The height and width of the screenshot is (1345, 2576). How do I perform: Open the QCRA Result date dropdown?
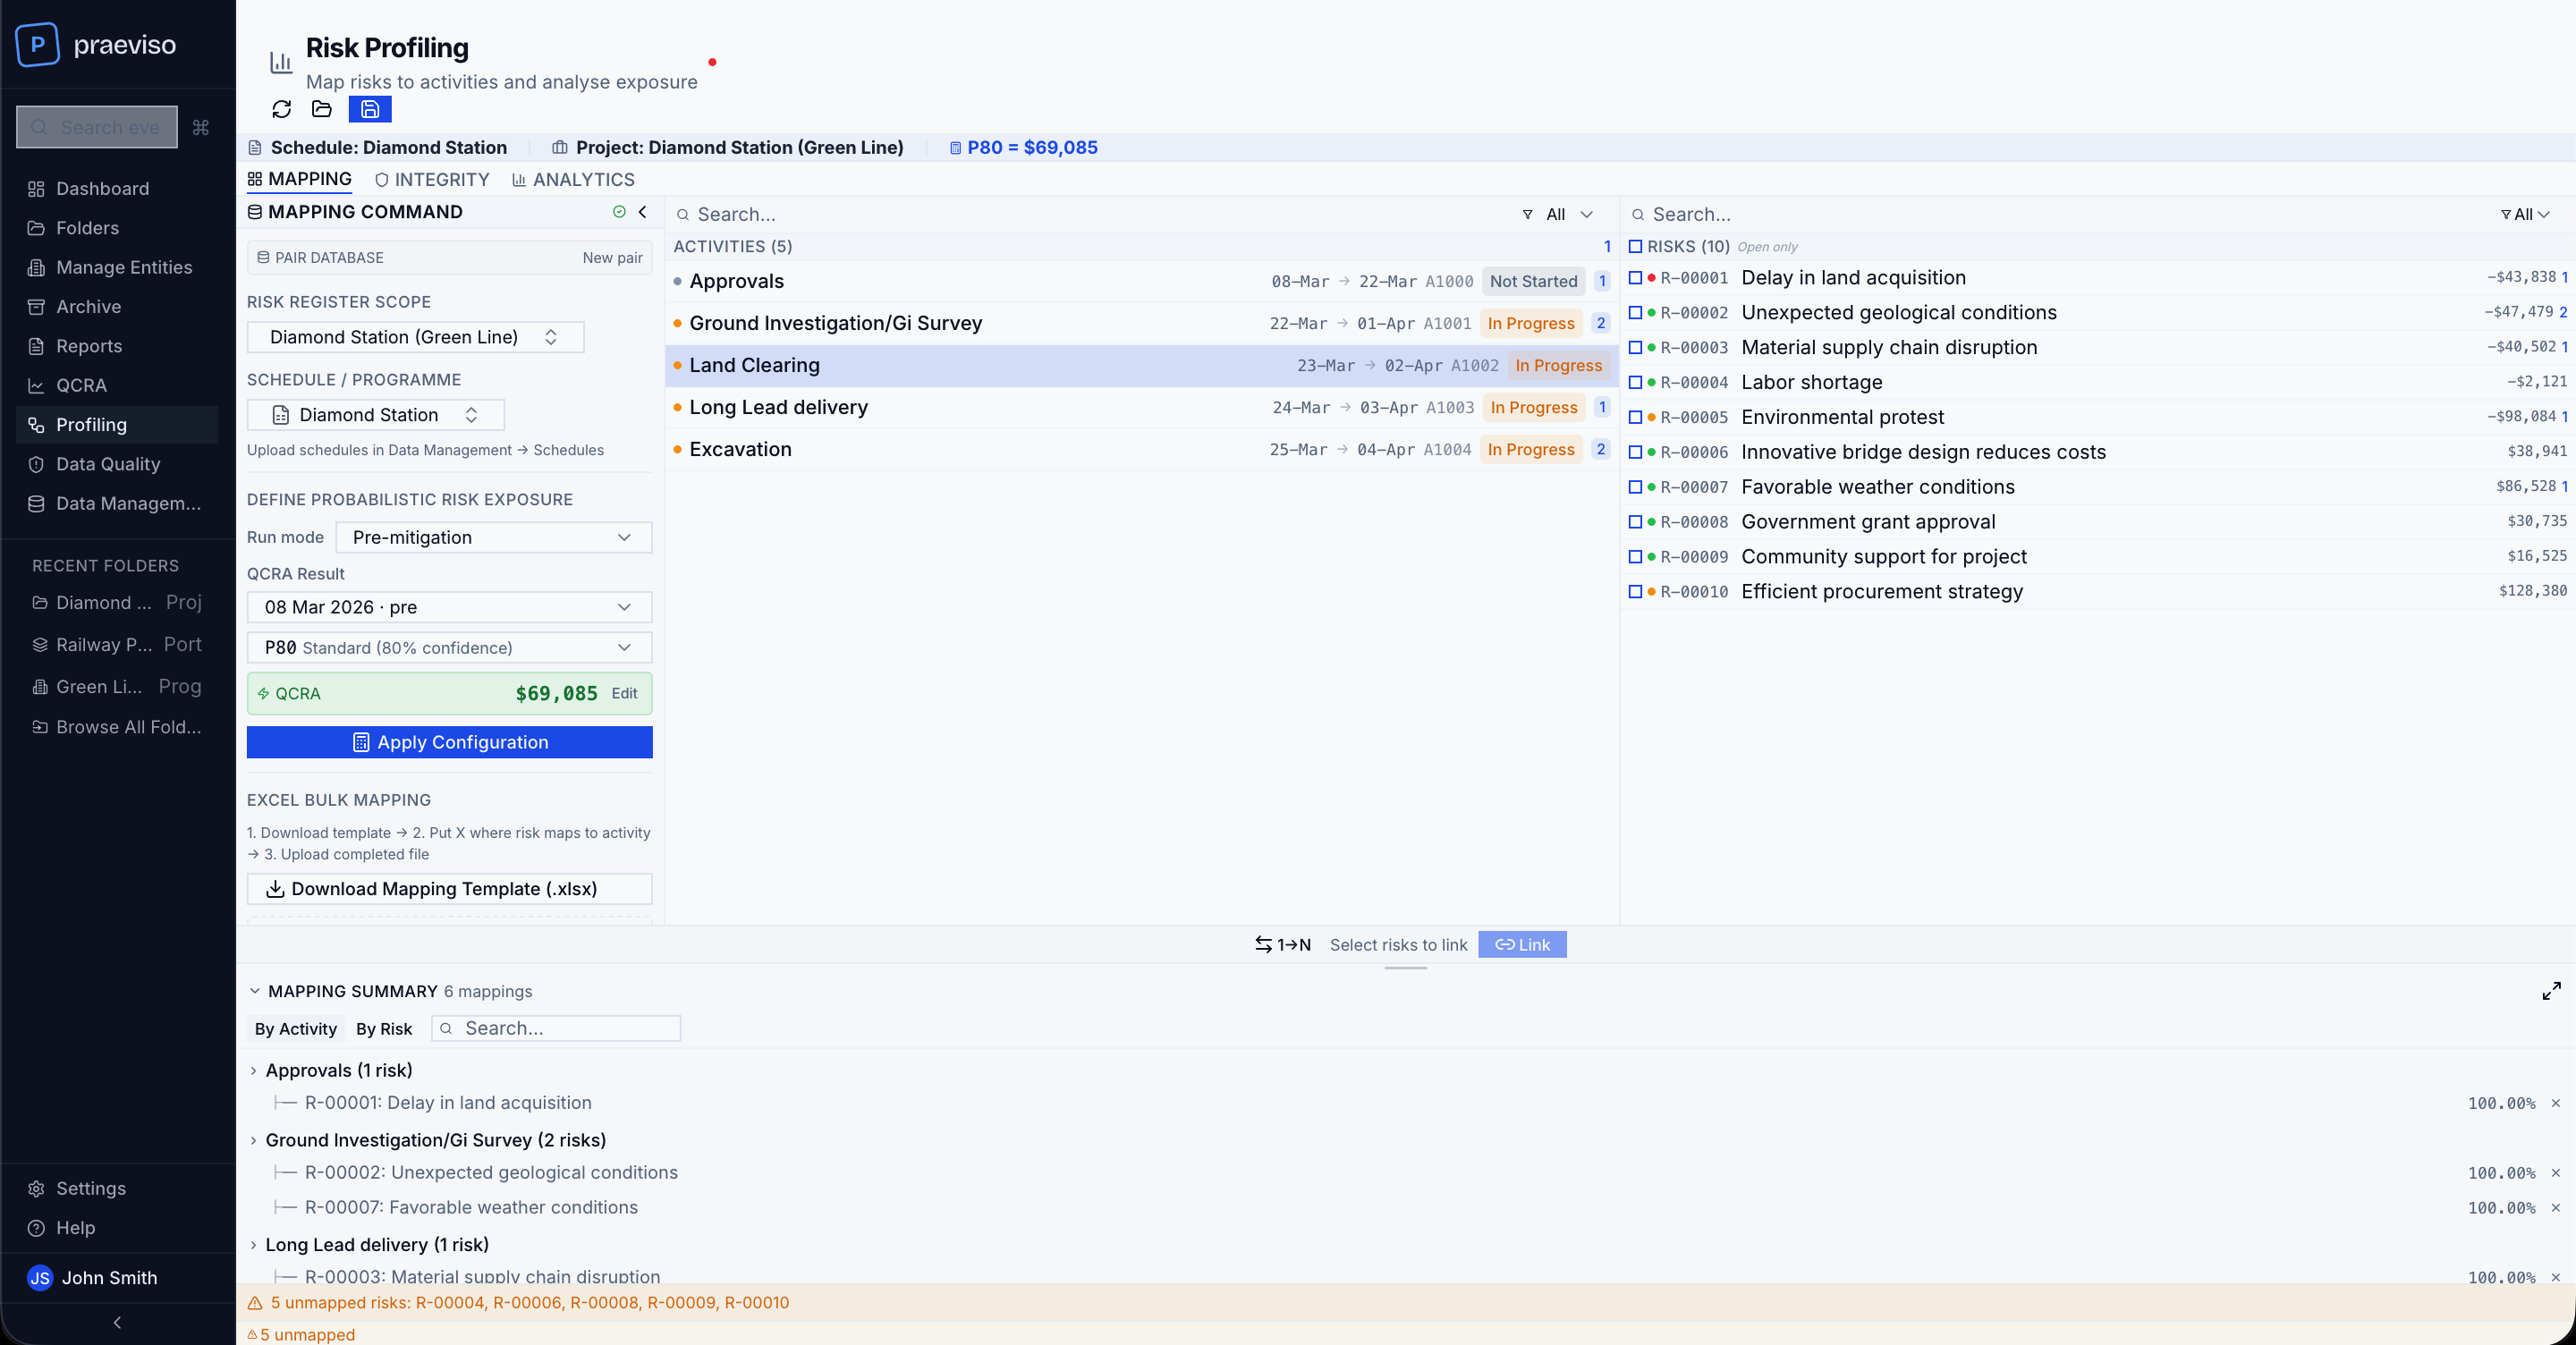point(448,607)
